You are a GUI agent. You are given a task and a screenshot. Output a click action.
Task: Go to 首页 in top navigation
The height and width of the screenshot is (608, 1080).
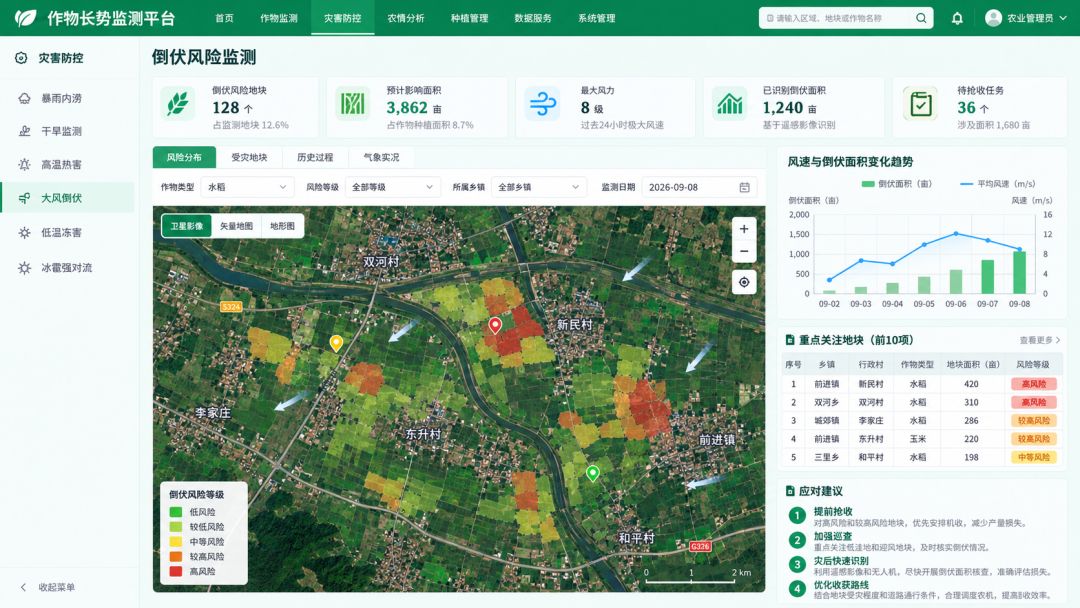point(225,18)
